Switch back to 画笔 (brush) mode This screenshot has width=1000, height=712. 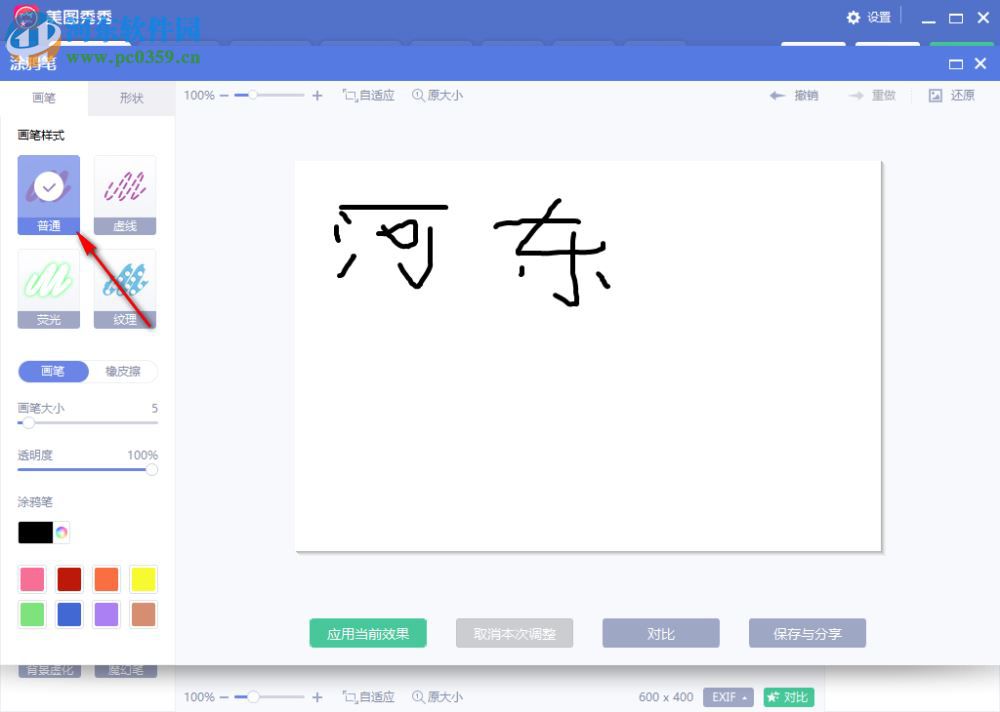[x=52, y=371]
